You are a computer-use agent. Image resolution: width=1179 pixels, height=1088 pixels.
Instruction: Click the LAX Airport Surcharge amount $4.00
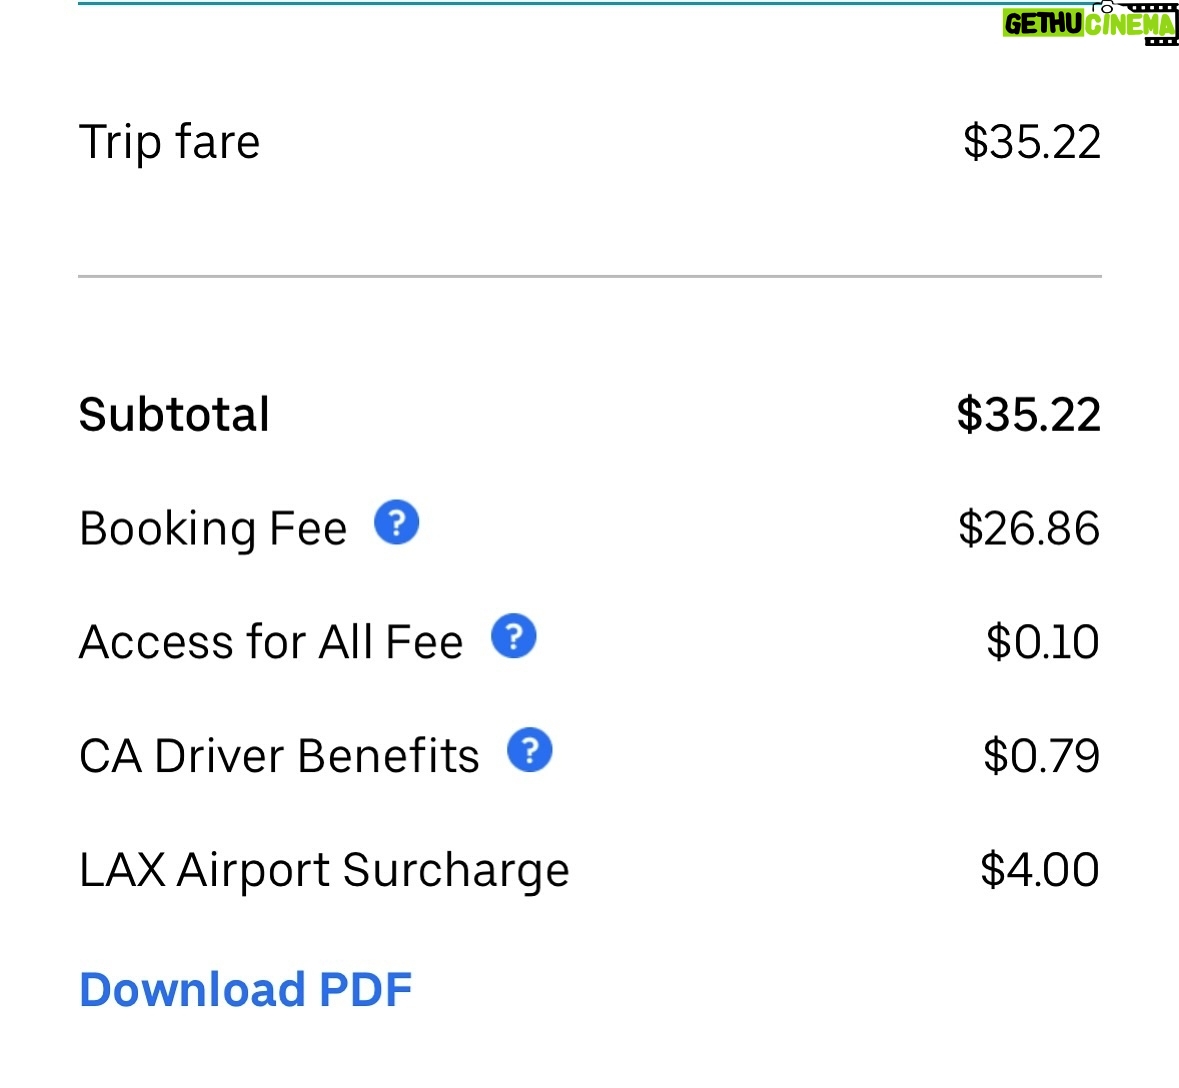(x=1040, y=869)
